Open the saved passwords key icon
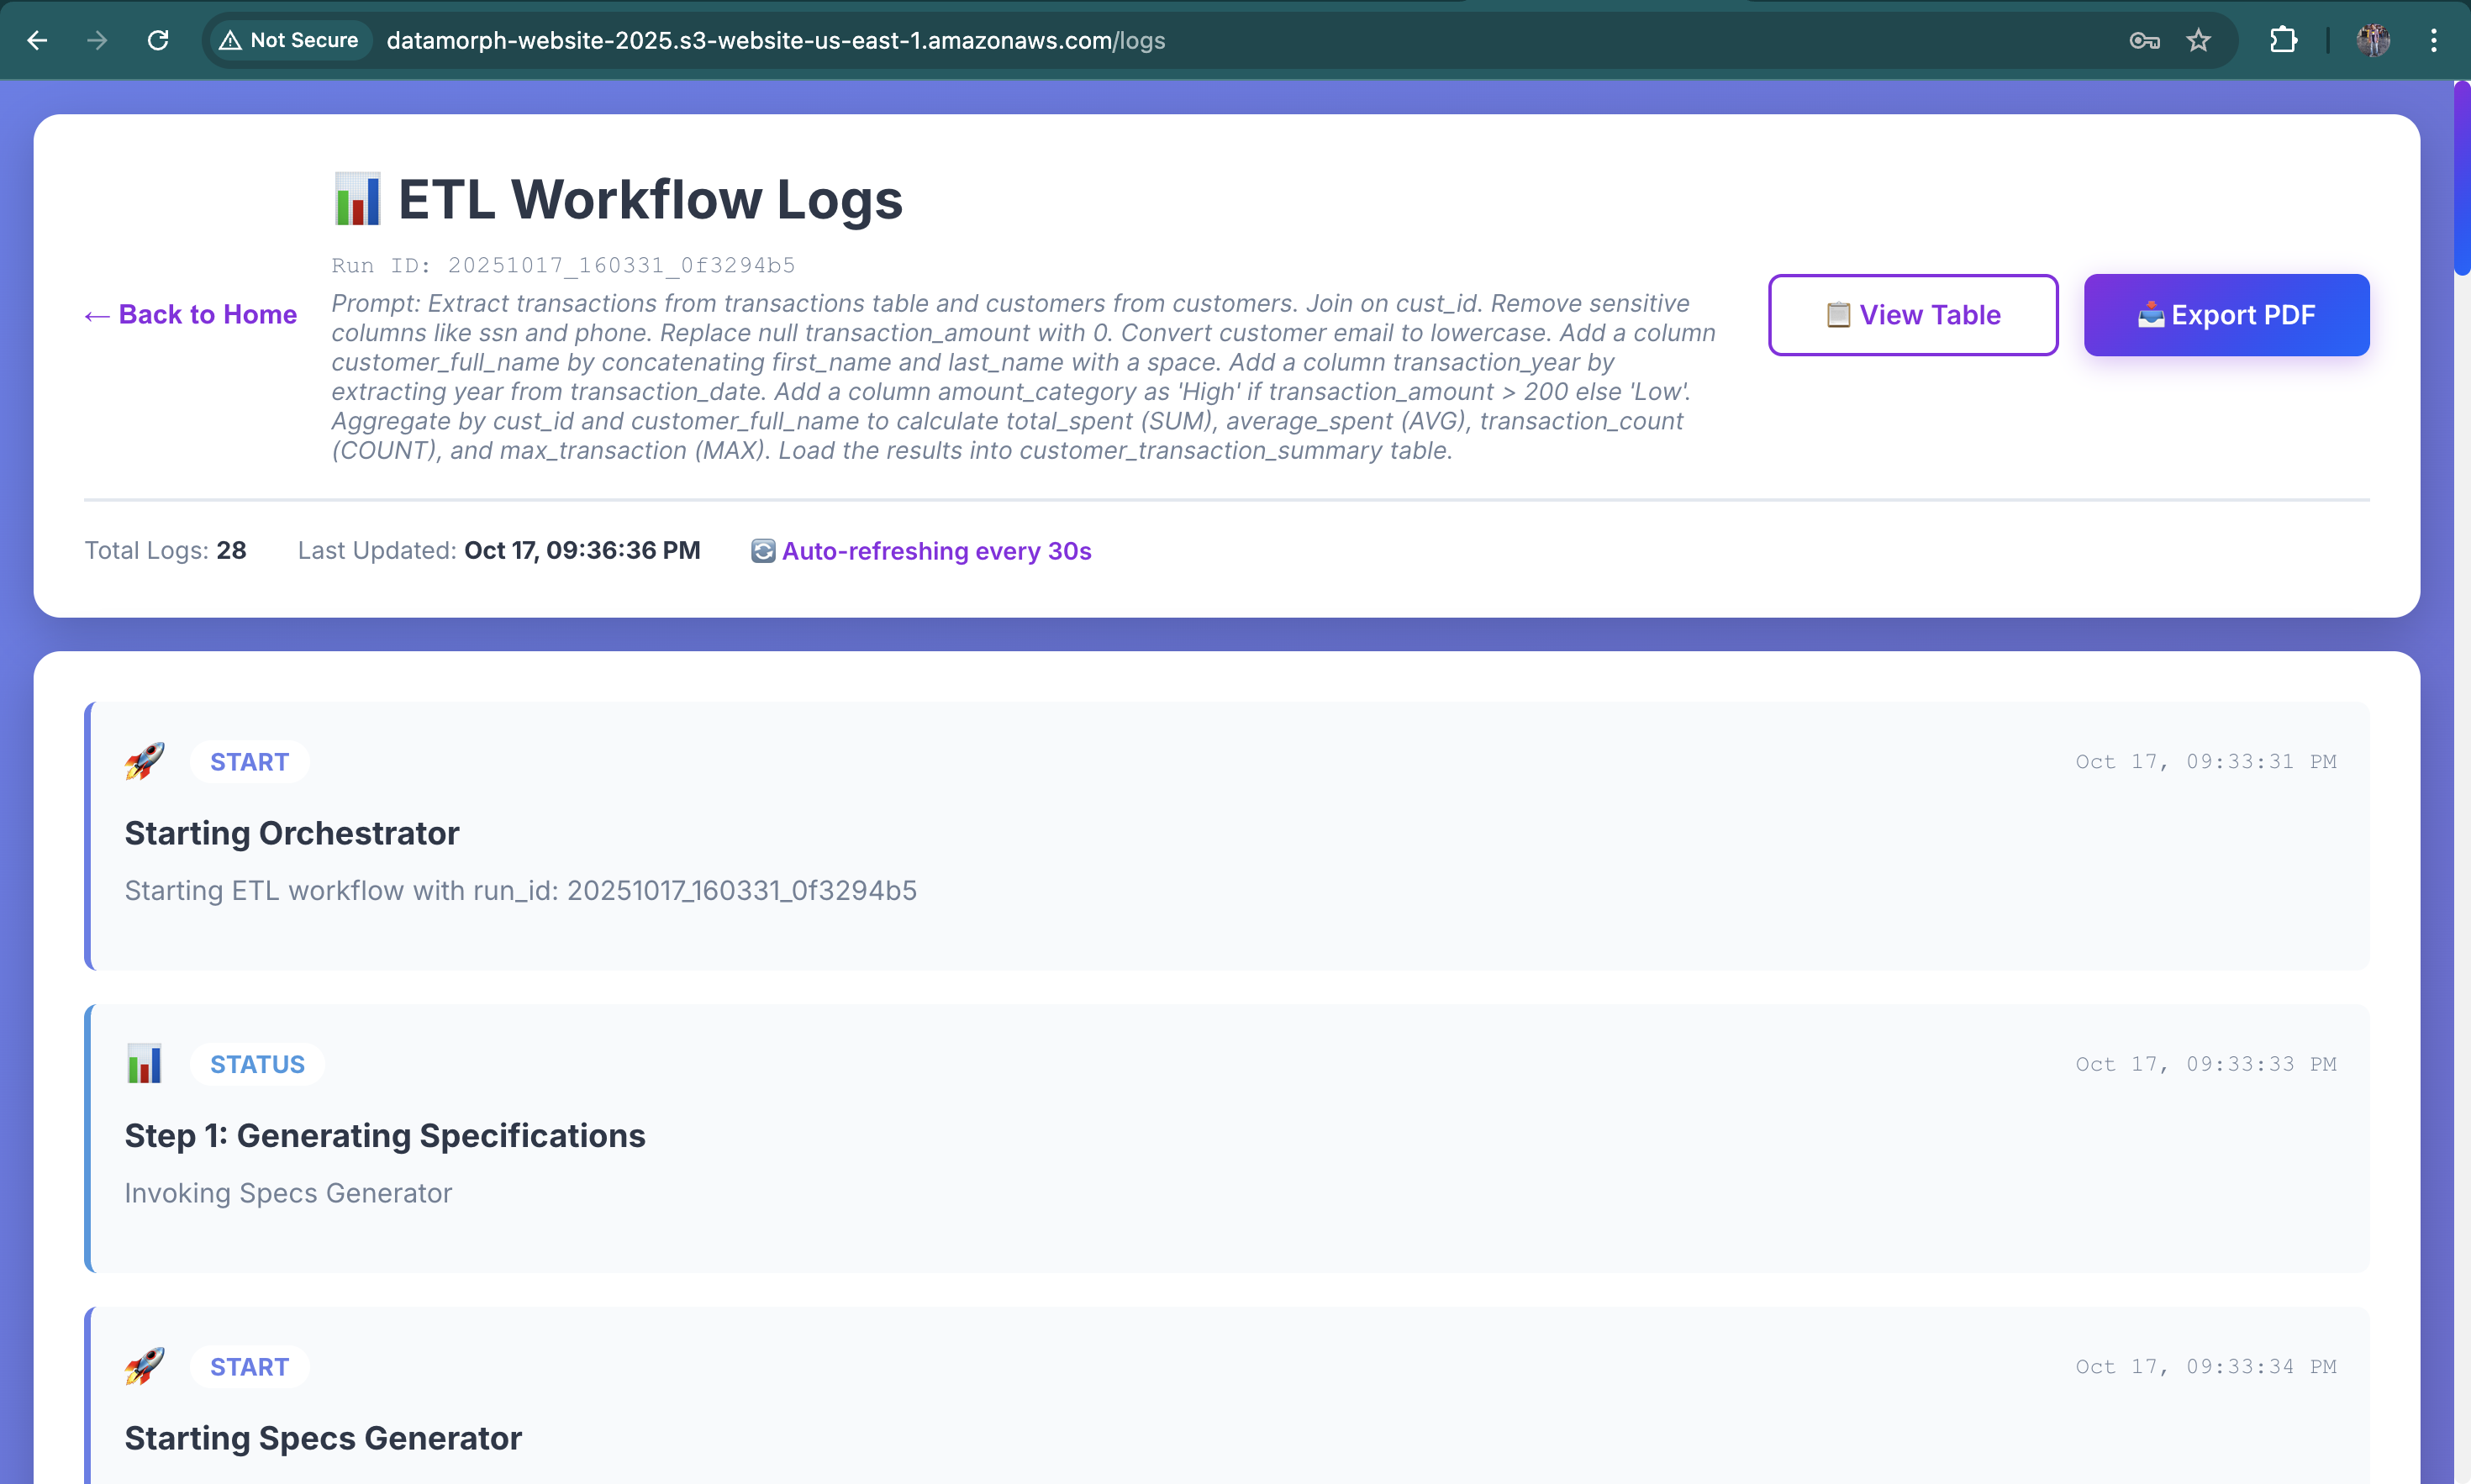Viewport: 2471px width, 1484px height. point(2144,40)
